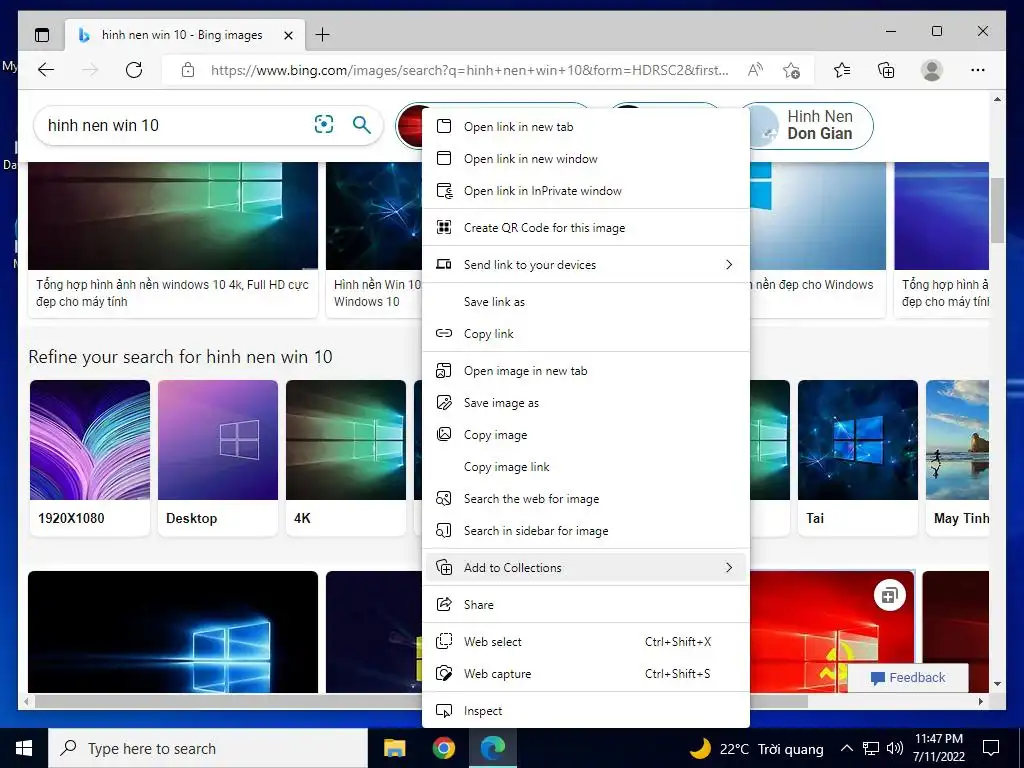The image size is (1024, 768).
Task: Open the Desktop refine thumbnail
Action: (218, 457)
